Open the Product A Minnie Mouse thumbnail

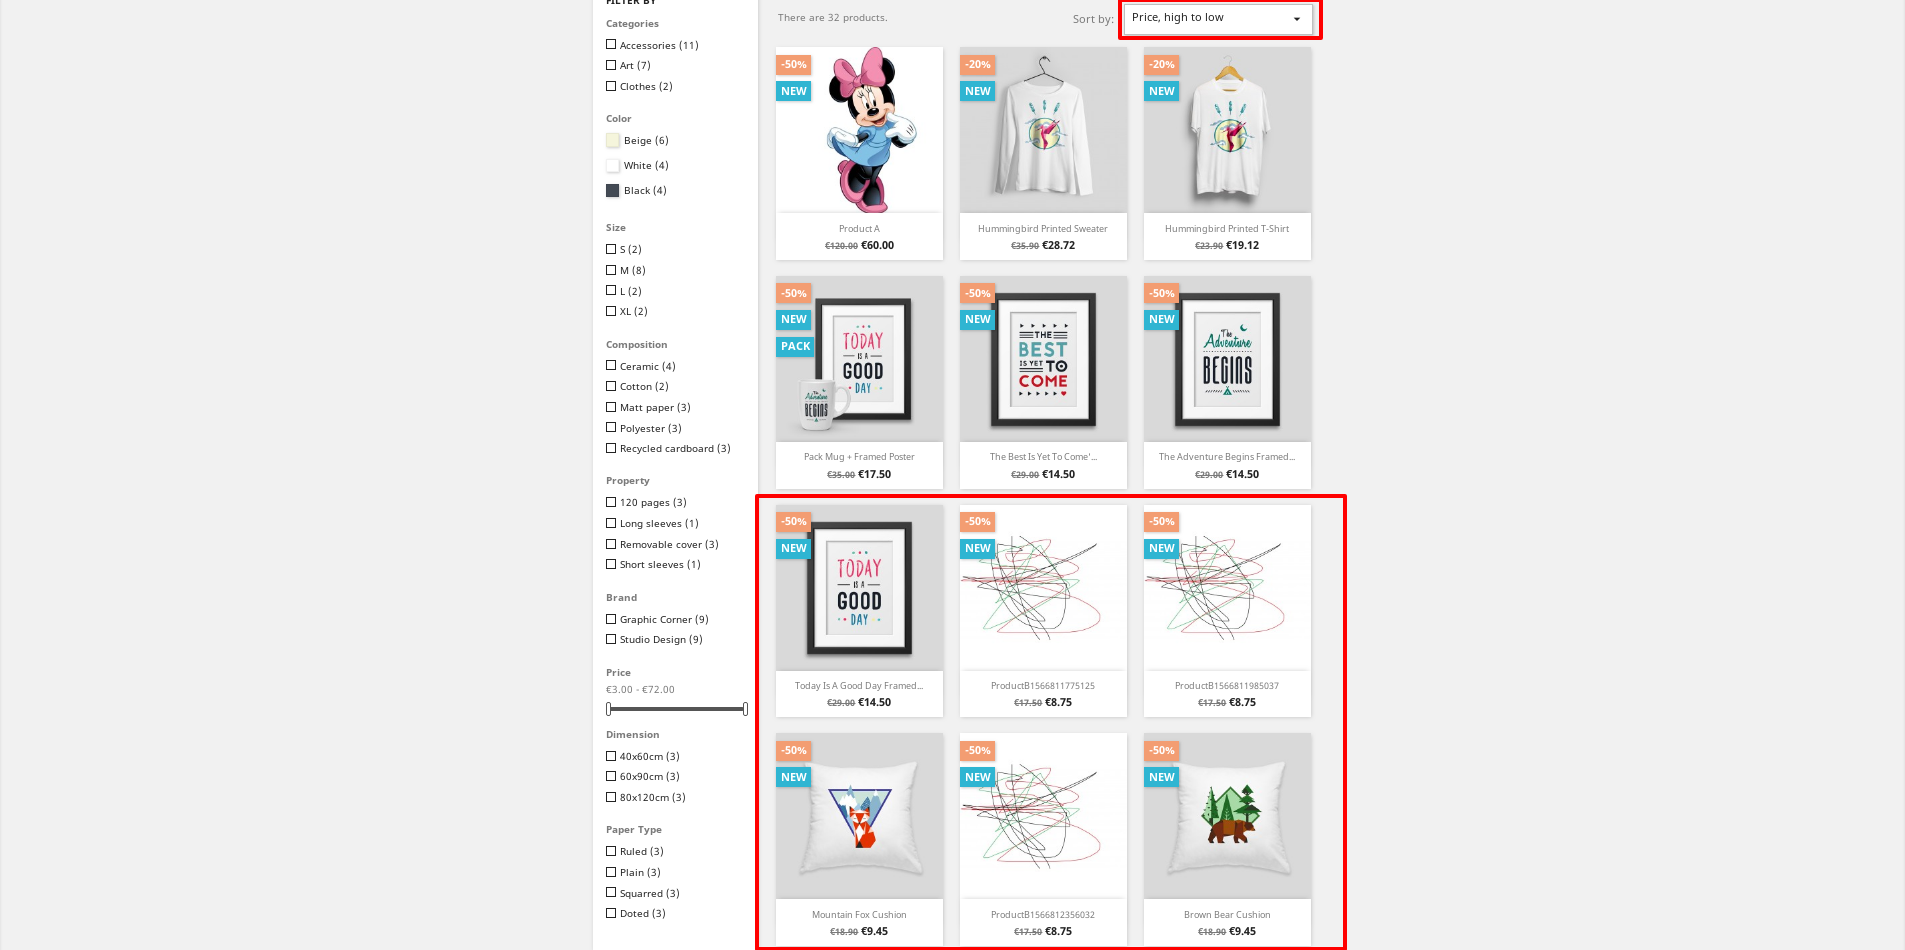tap(859, 129)
